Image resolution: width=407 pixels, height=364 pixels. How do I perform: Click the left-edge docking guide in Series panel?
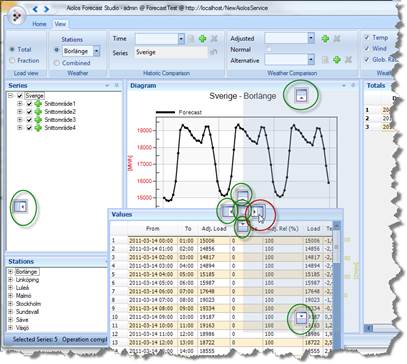(x=21, y=207)
